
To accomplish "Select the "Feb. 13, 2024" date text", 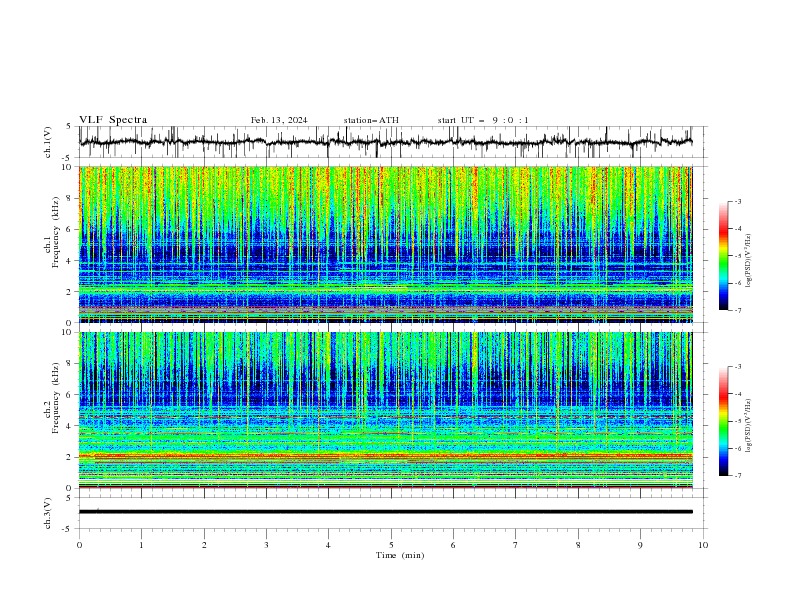I will tap(279, 120).
